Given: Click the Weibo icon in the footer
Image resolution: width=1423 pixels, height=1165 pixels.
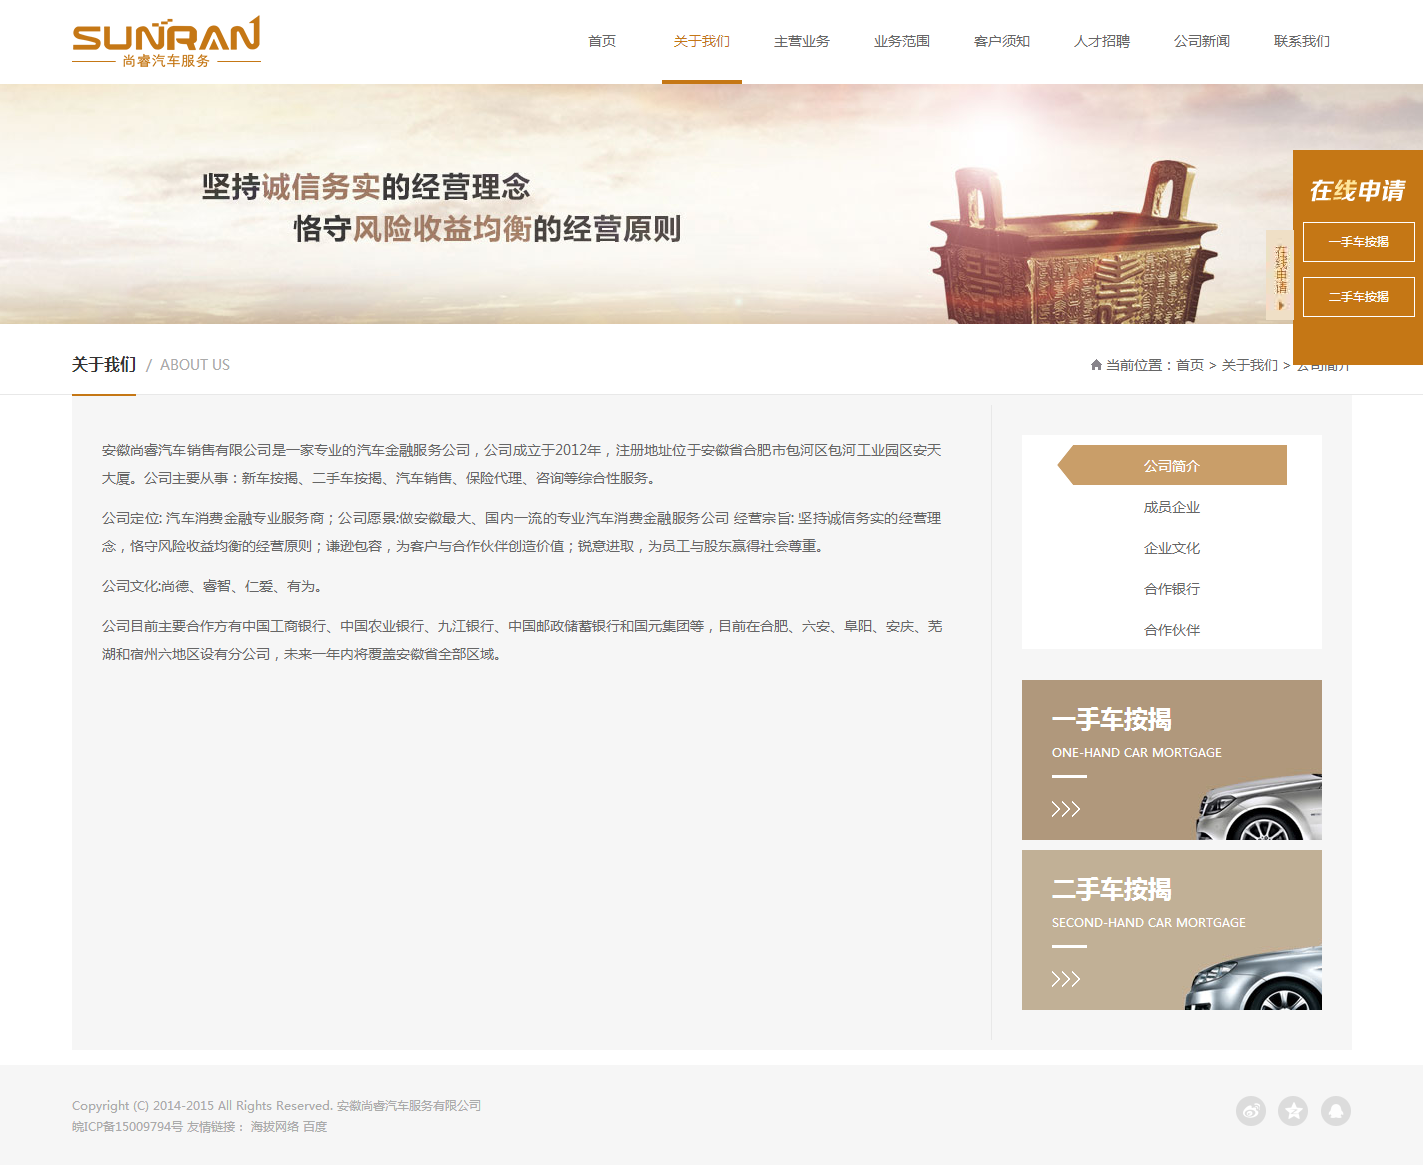Looking at the screenshot, I should coord(1250,1111).
